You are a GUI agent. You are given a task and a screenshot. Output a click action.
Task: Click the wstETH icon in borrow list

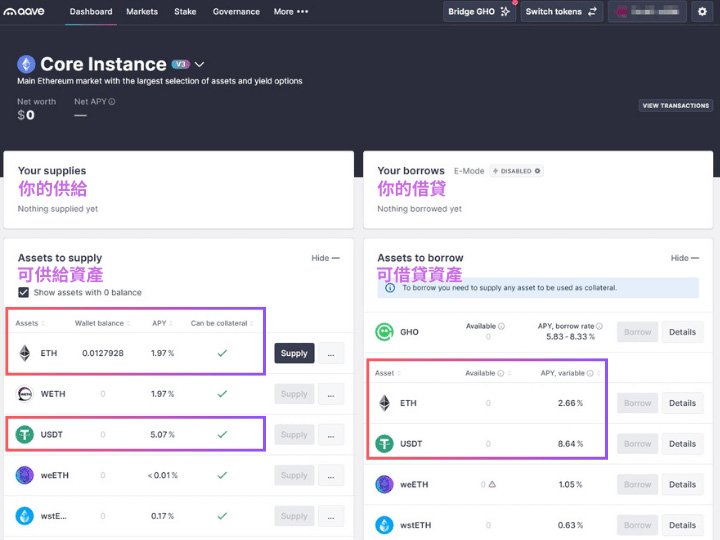(x=384, y=525)
